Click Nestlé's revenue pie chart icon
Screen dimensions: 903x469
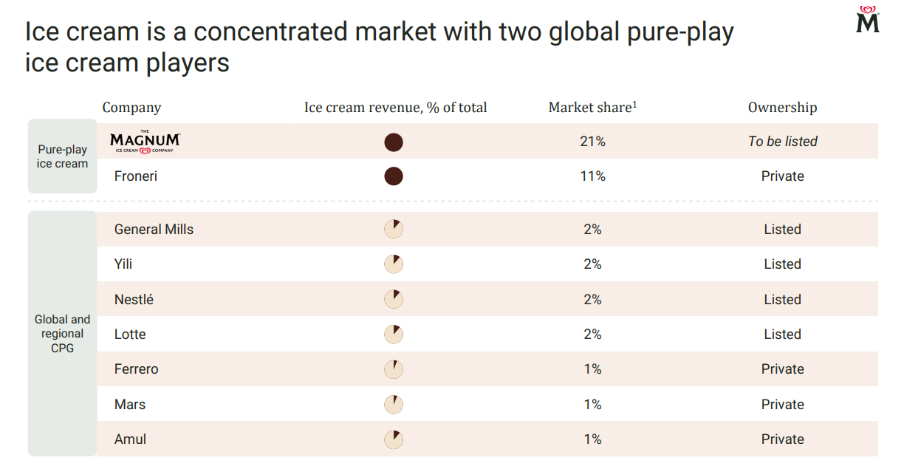393,299
